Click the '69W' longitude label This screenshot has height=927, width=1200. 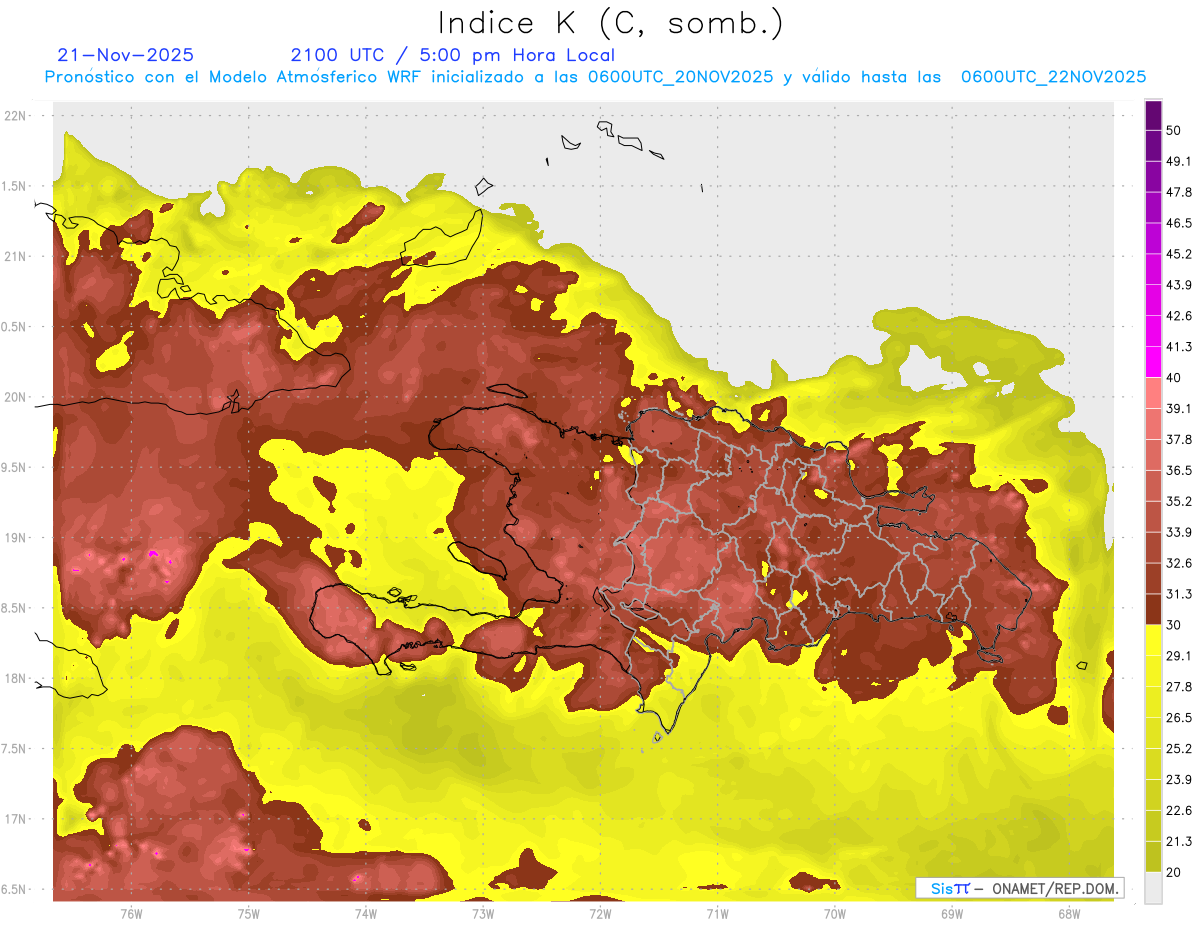click(x=952, y=914)
